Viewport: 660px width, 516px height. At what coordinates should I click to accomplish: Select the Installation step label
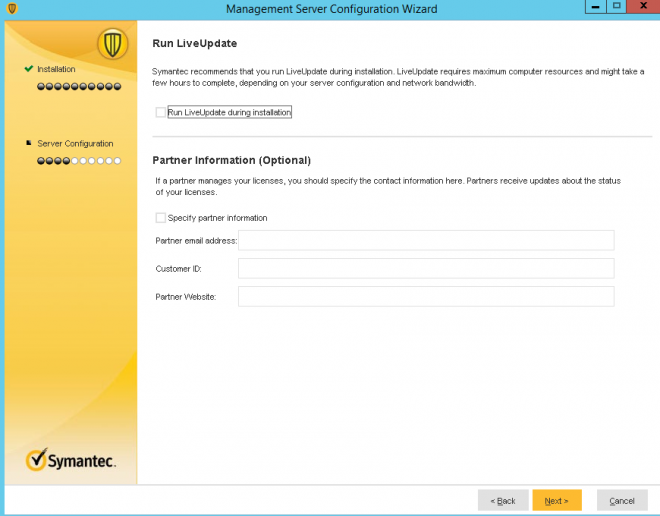(56, 69)
